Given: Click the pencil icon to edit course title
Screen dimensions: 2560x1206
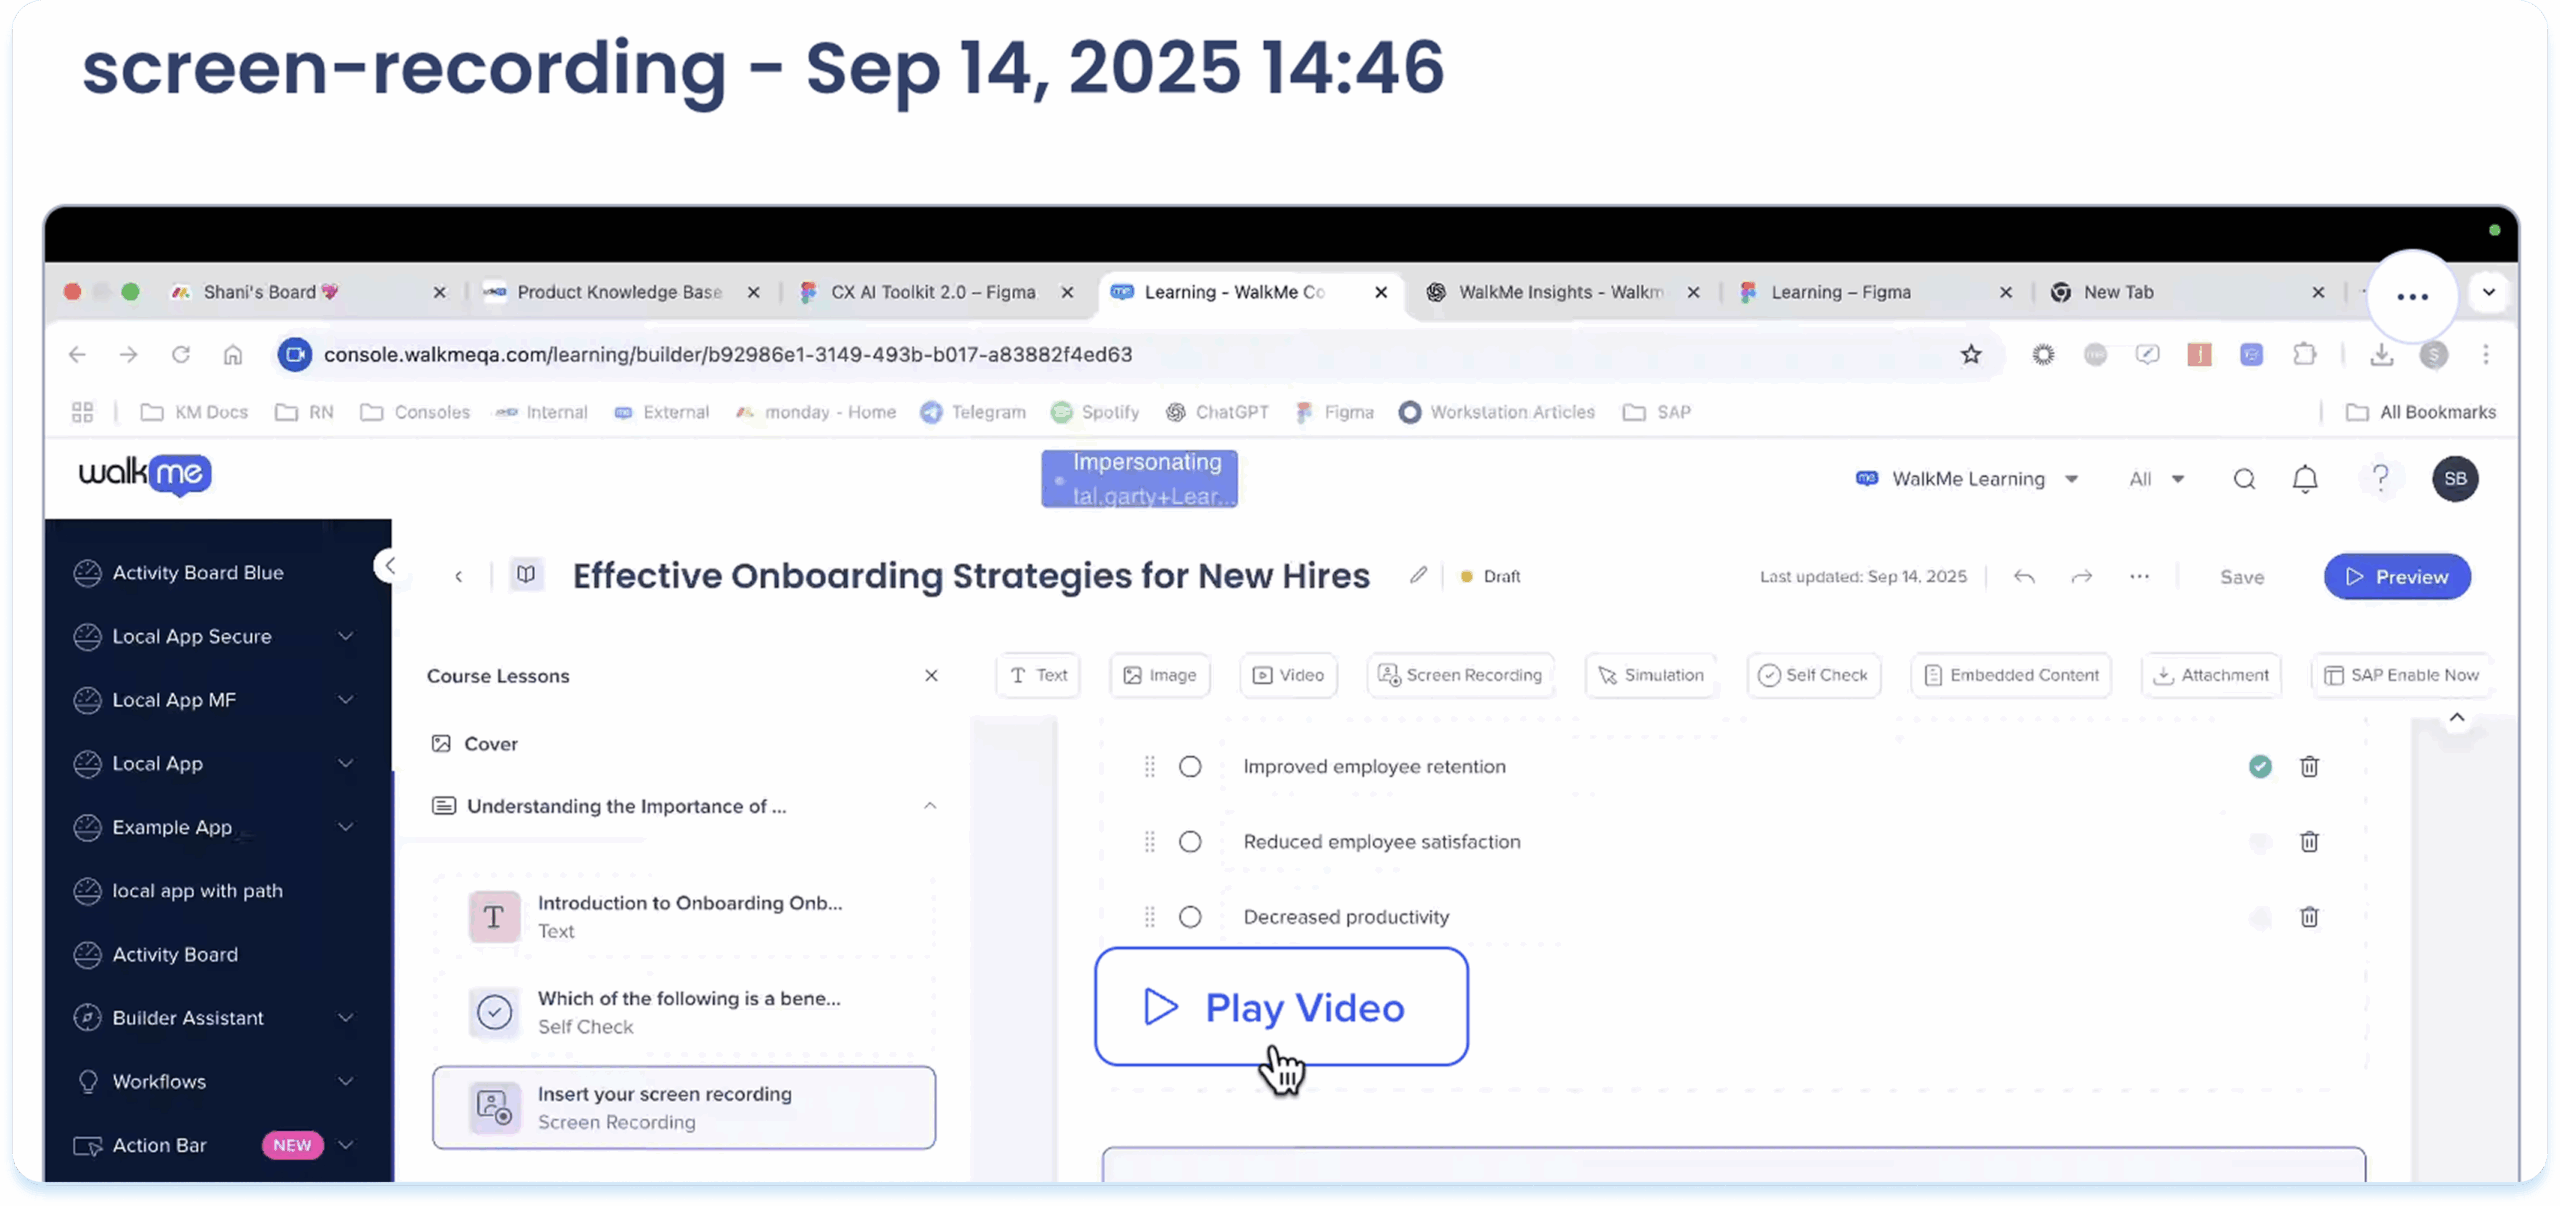Looking at the screenshot, I should click(x=1418, y=575).
